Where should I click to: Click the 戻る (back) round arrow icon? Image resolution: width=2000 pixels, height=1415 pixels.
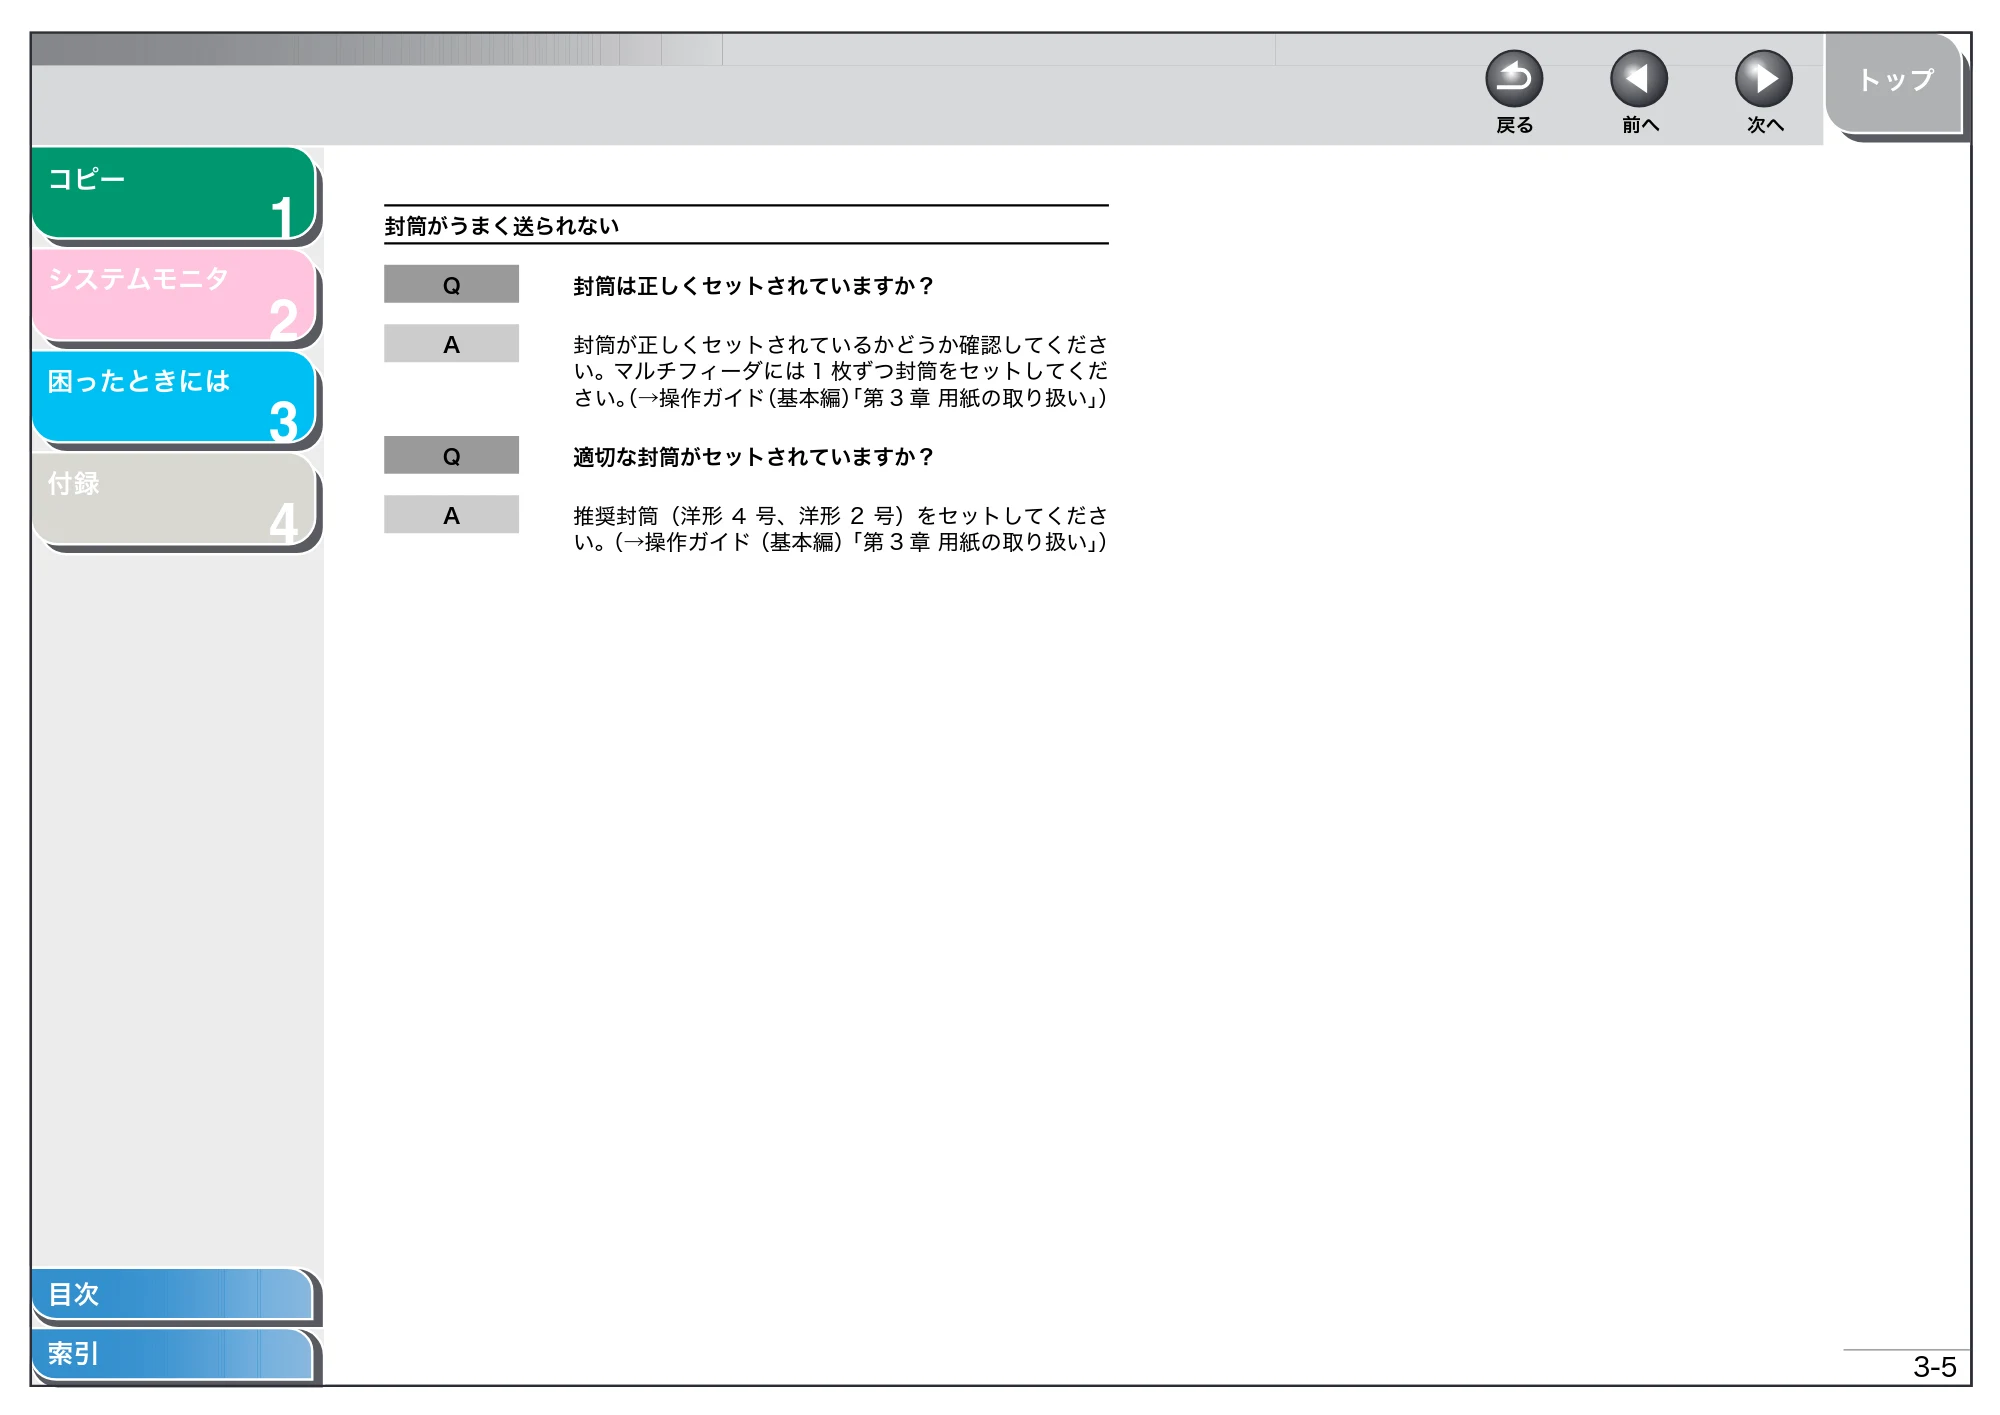pos(1513,79)
